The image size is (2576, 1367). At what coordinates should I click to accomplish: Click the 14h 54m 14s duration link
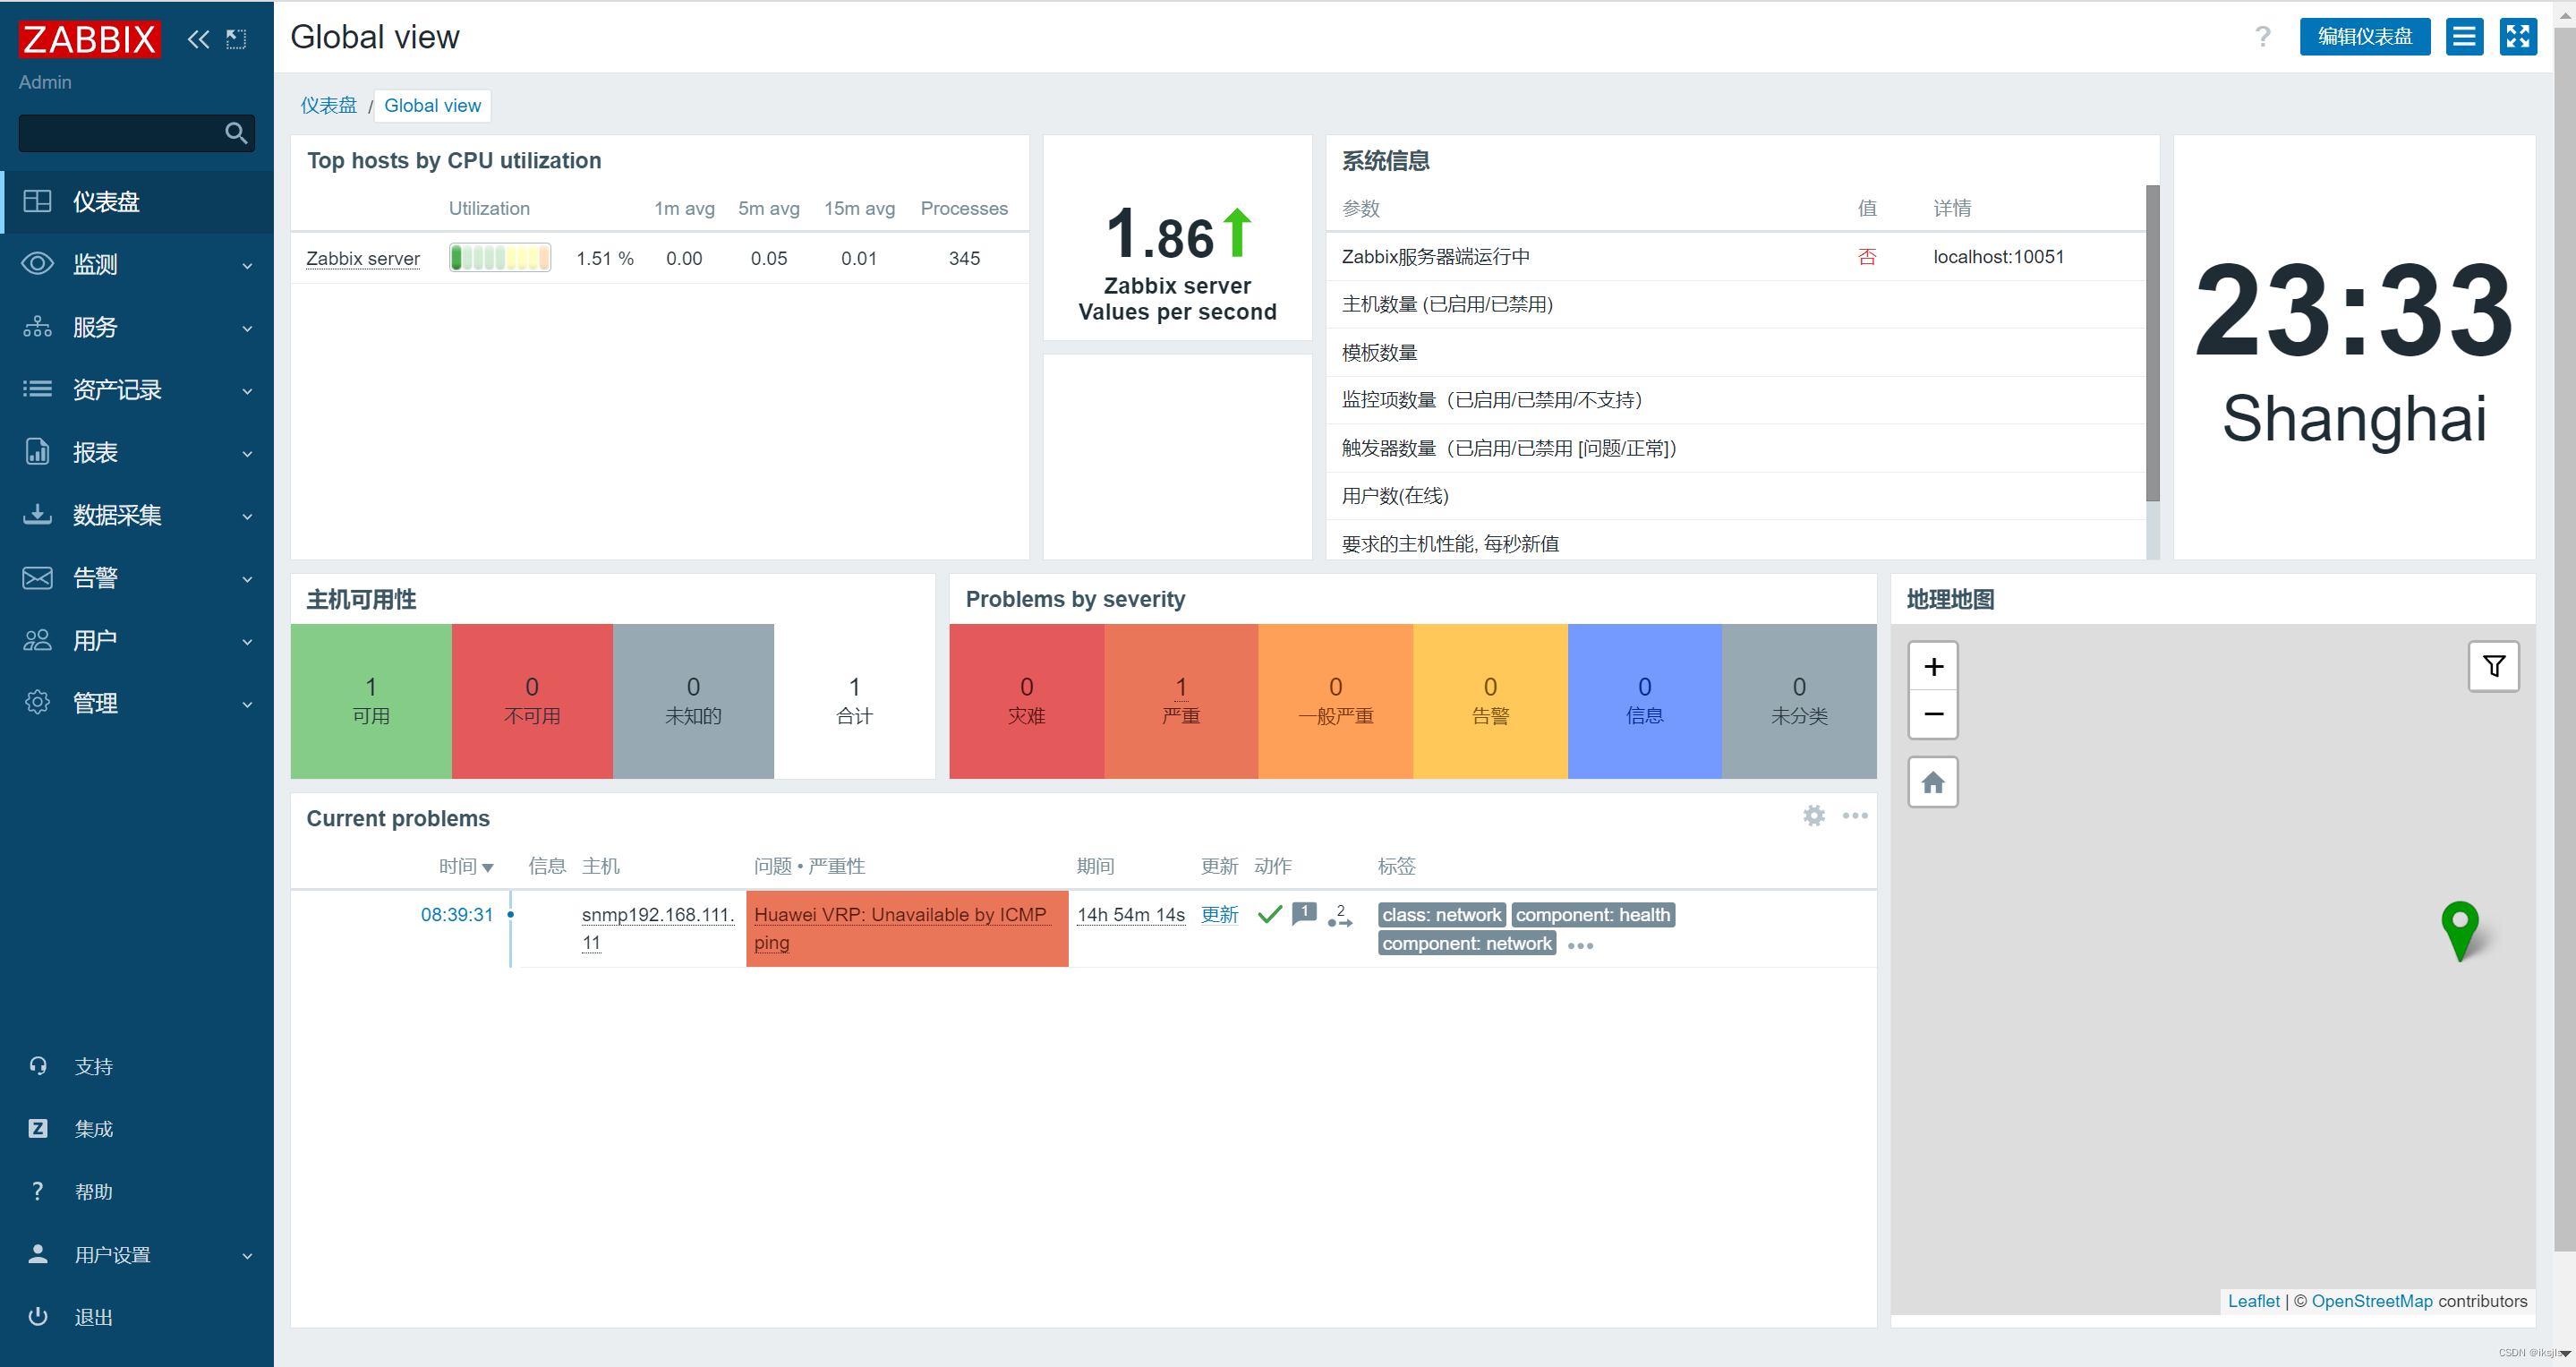1130,915
